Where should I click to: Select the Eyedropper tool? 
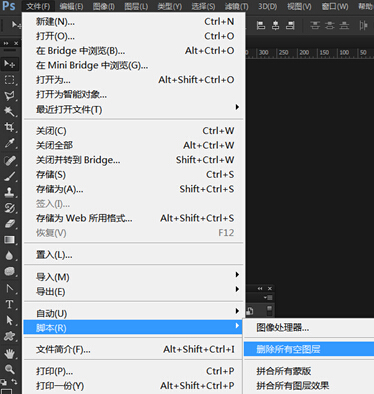point(9,143)
